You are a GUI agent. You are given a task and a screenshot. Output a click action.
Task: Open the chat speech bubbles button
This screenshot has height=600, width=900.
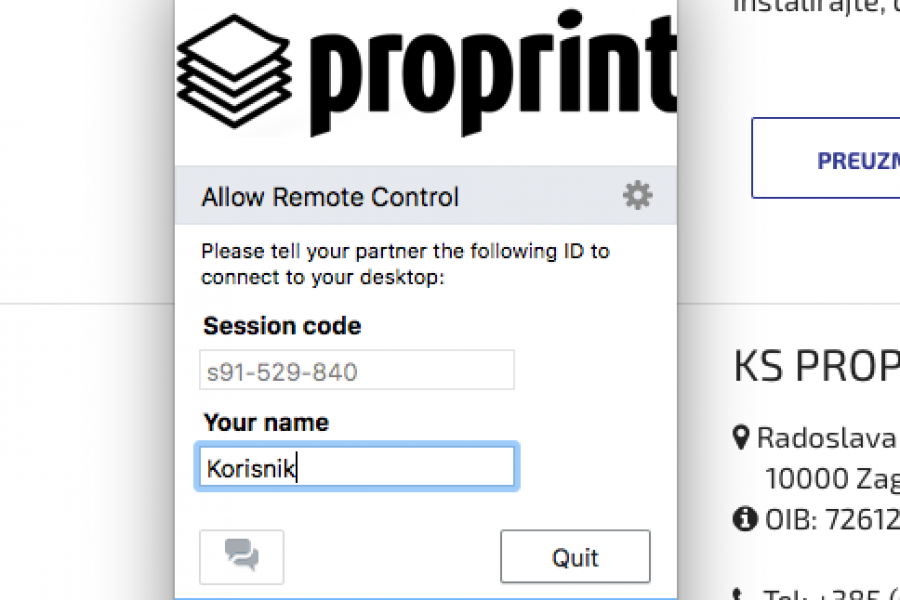click(x=242, y=556)
